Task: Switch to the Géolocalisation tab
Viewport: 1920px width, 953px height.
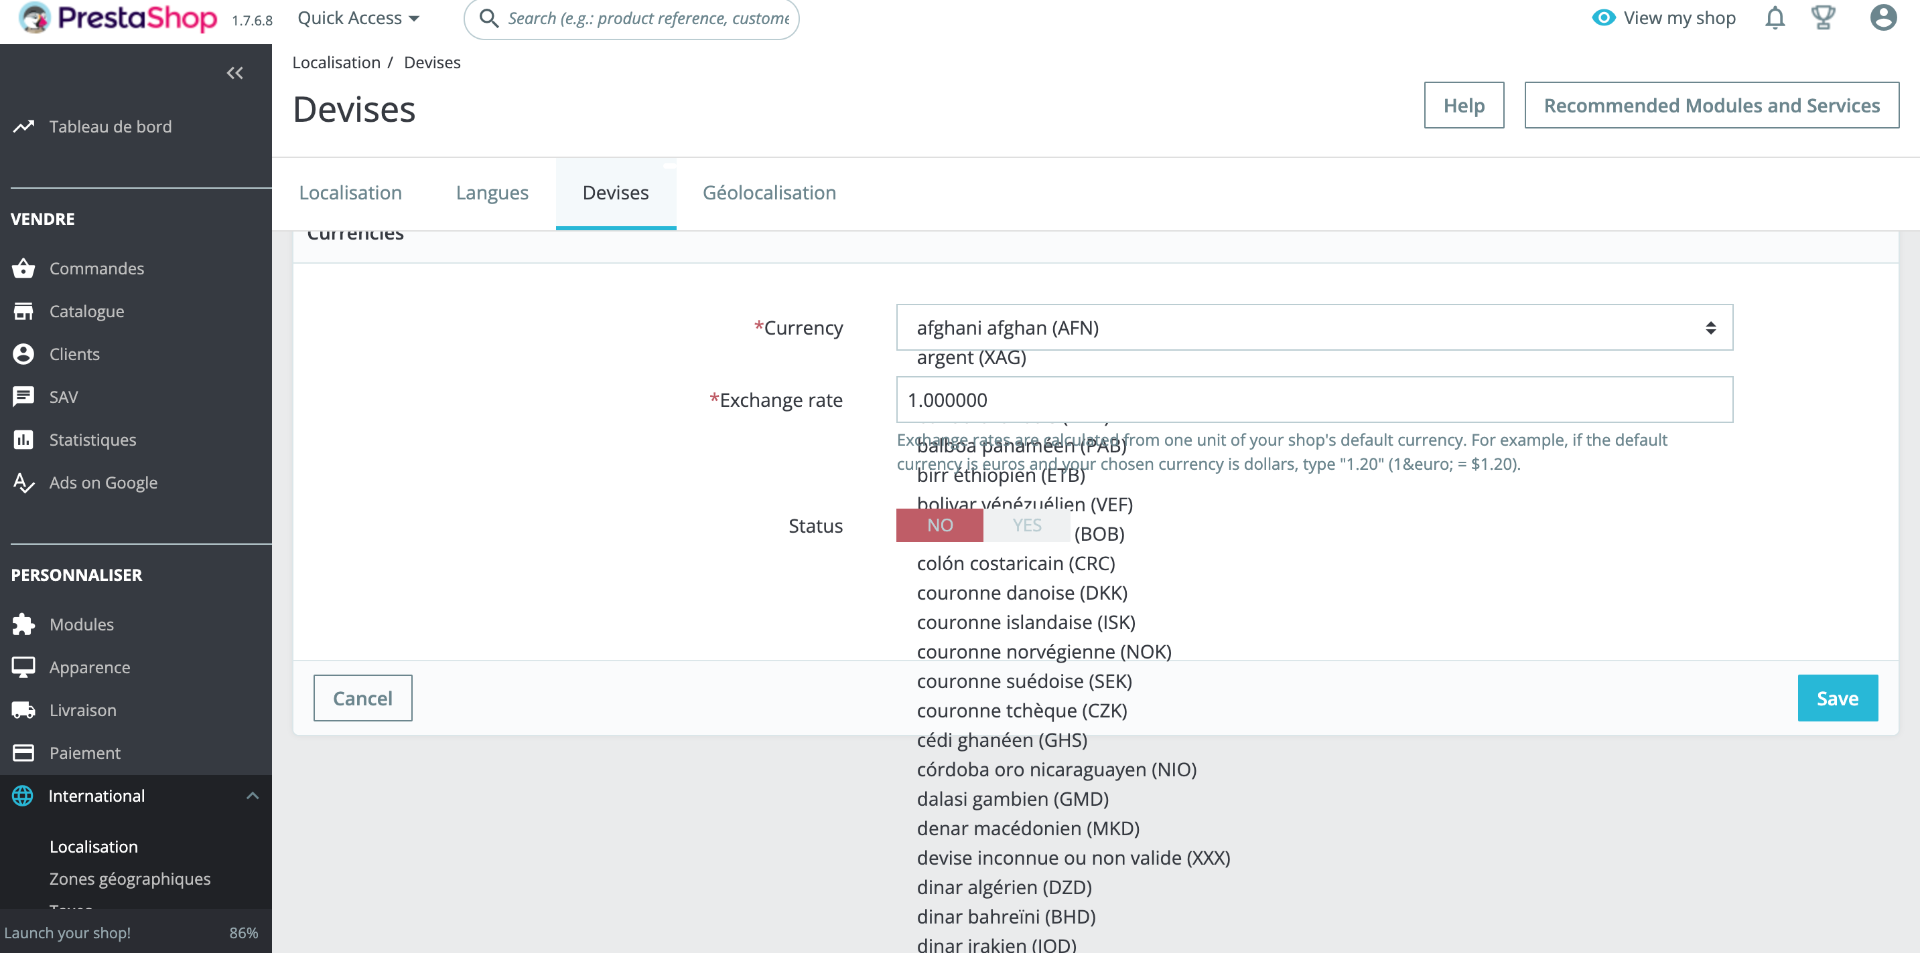Action: pos(769,193)
